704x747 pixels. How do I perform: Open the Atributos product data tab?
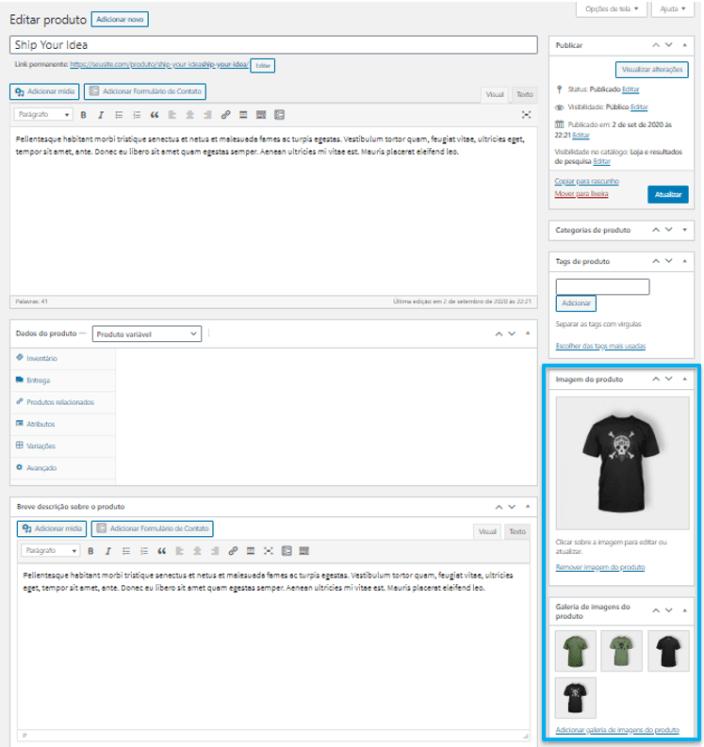(x=40, y=424)
